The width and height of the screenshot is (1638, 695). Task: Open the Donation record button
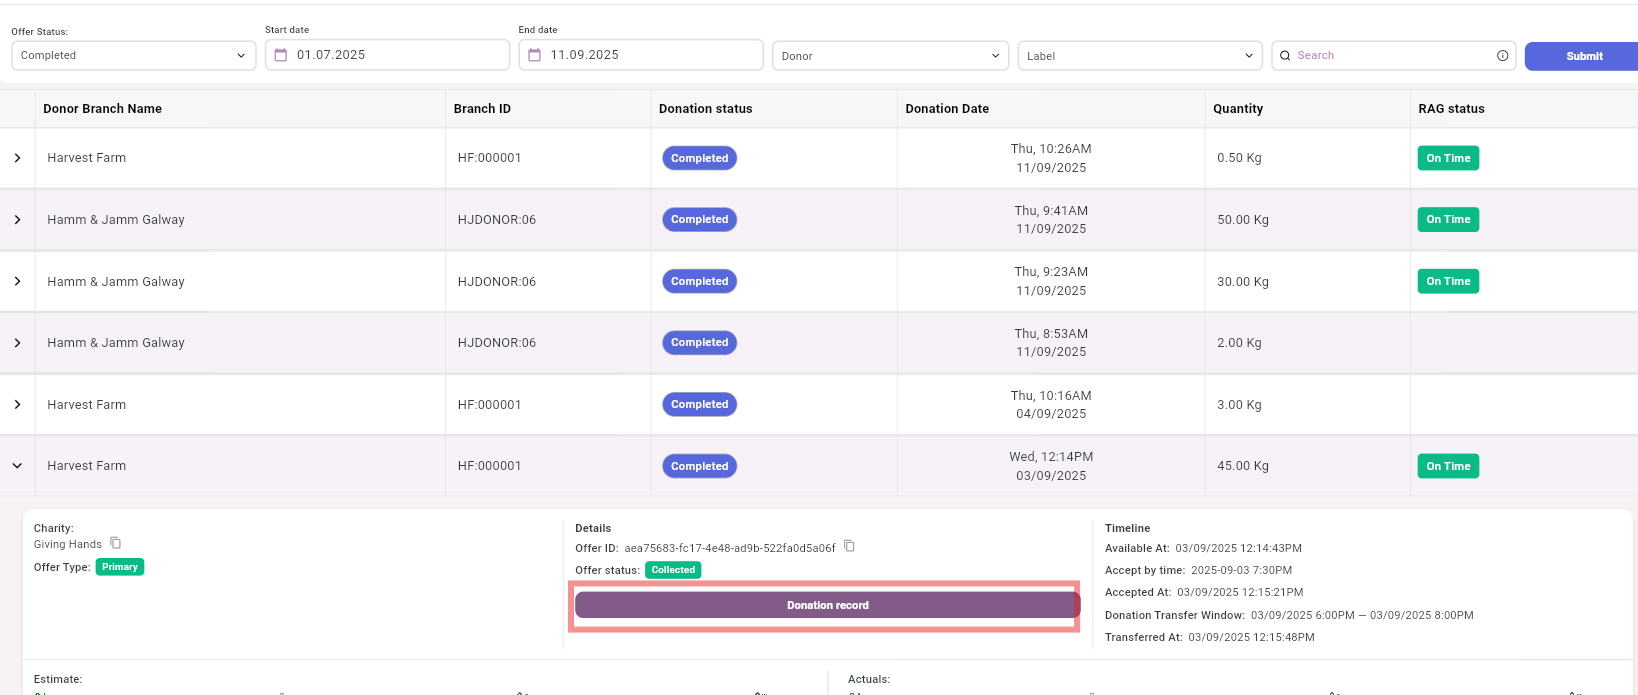[x=826, y=605]
